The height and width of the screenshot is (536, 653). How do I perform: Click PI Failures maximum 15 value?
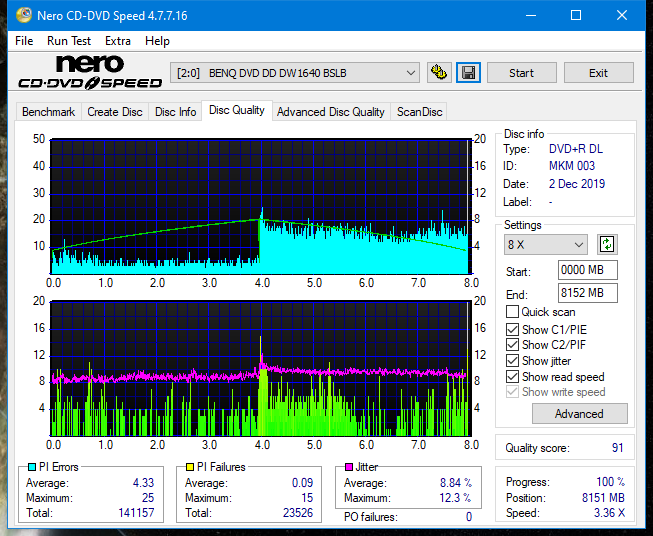click(x=307, y=498)
